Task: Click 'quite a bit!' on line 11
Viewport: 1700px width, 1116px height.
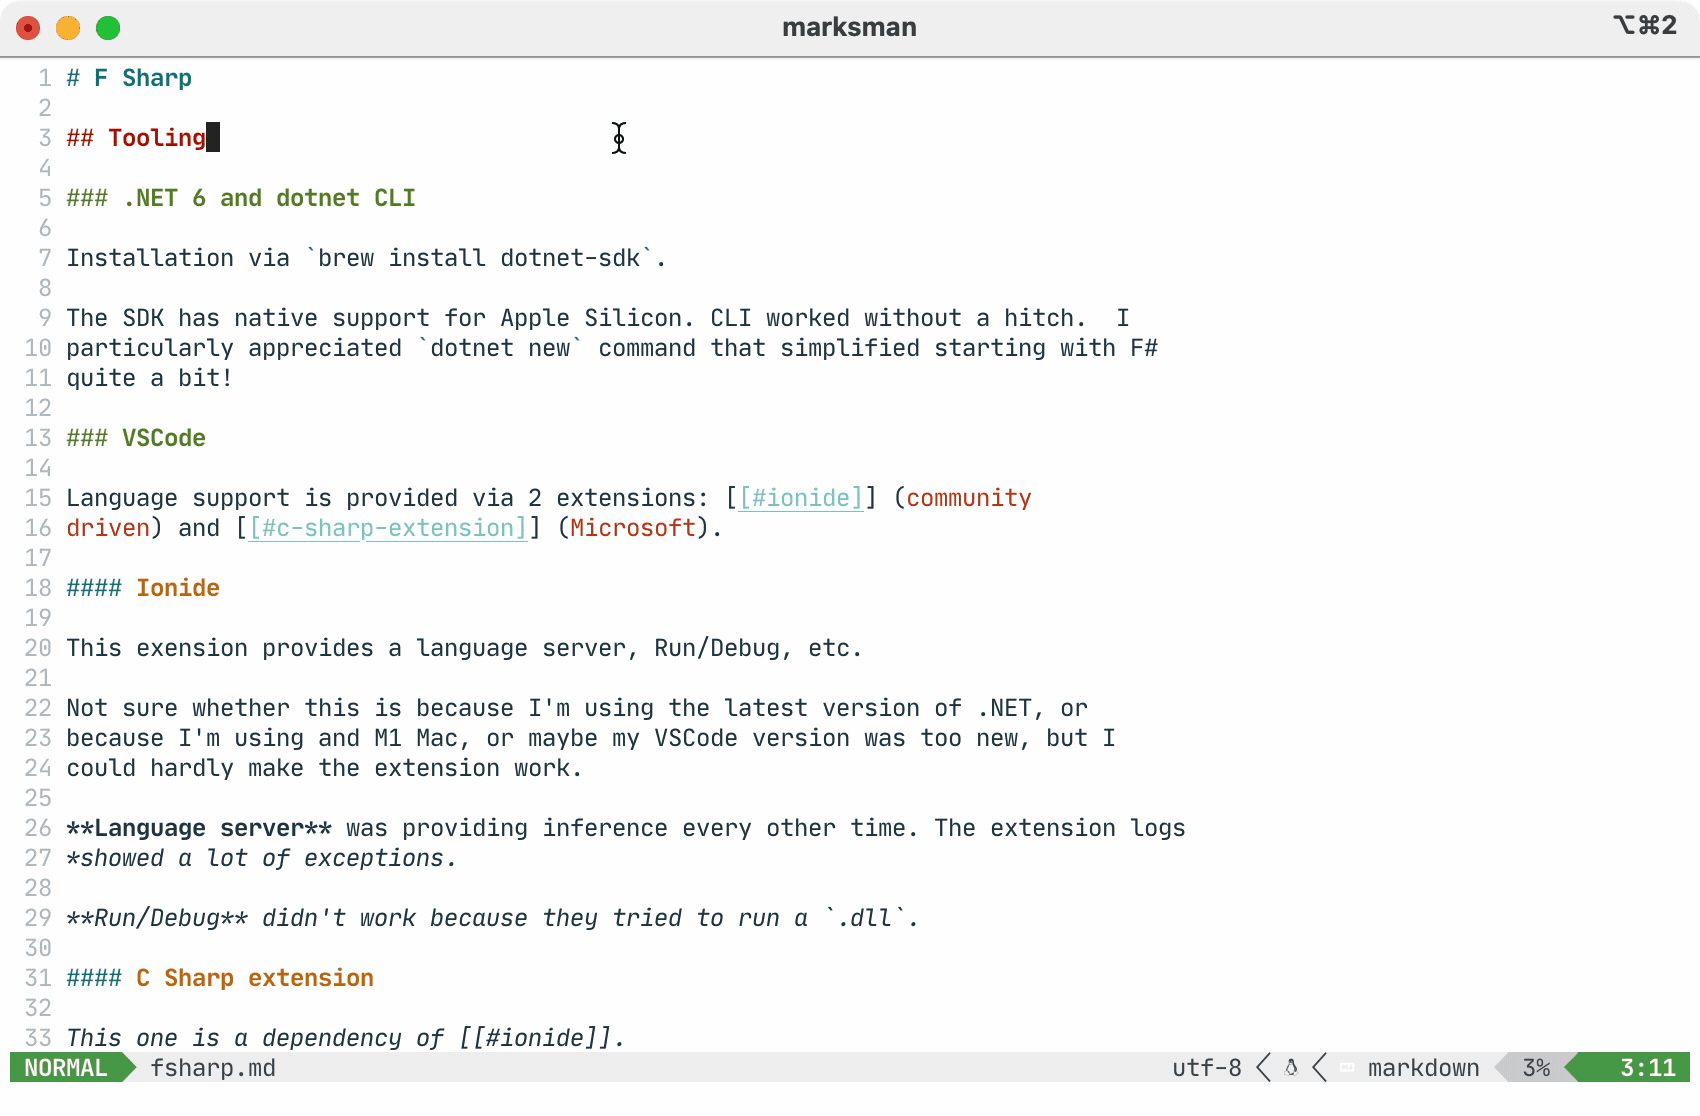Action: click(x=150, y=378)
